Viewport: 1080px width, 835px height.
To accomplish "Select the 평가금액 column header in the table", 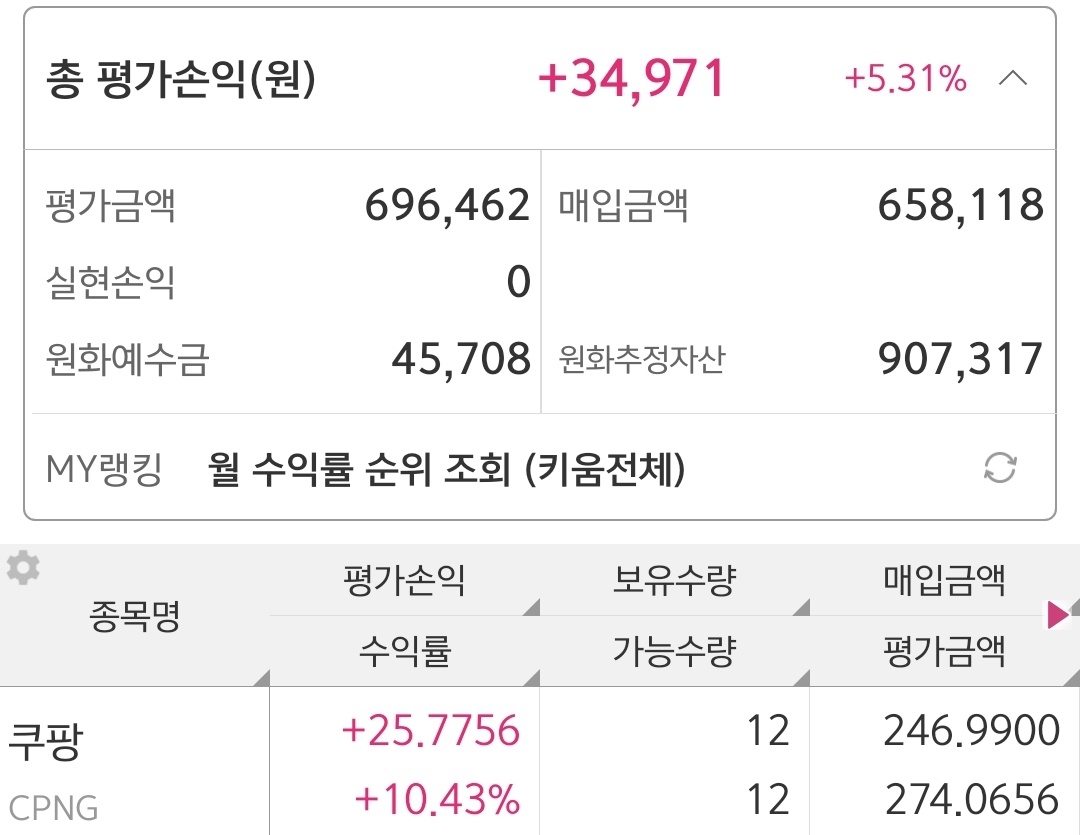I will [x=944, y=652].
